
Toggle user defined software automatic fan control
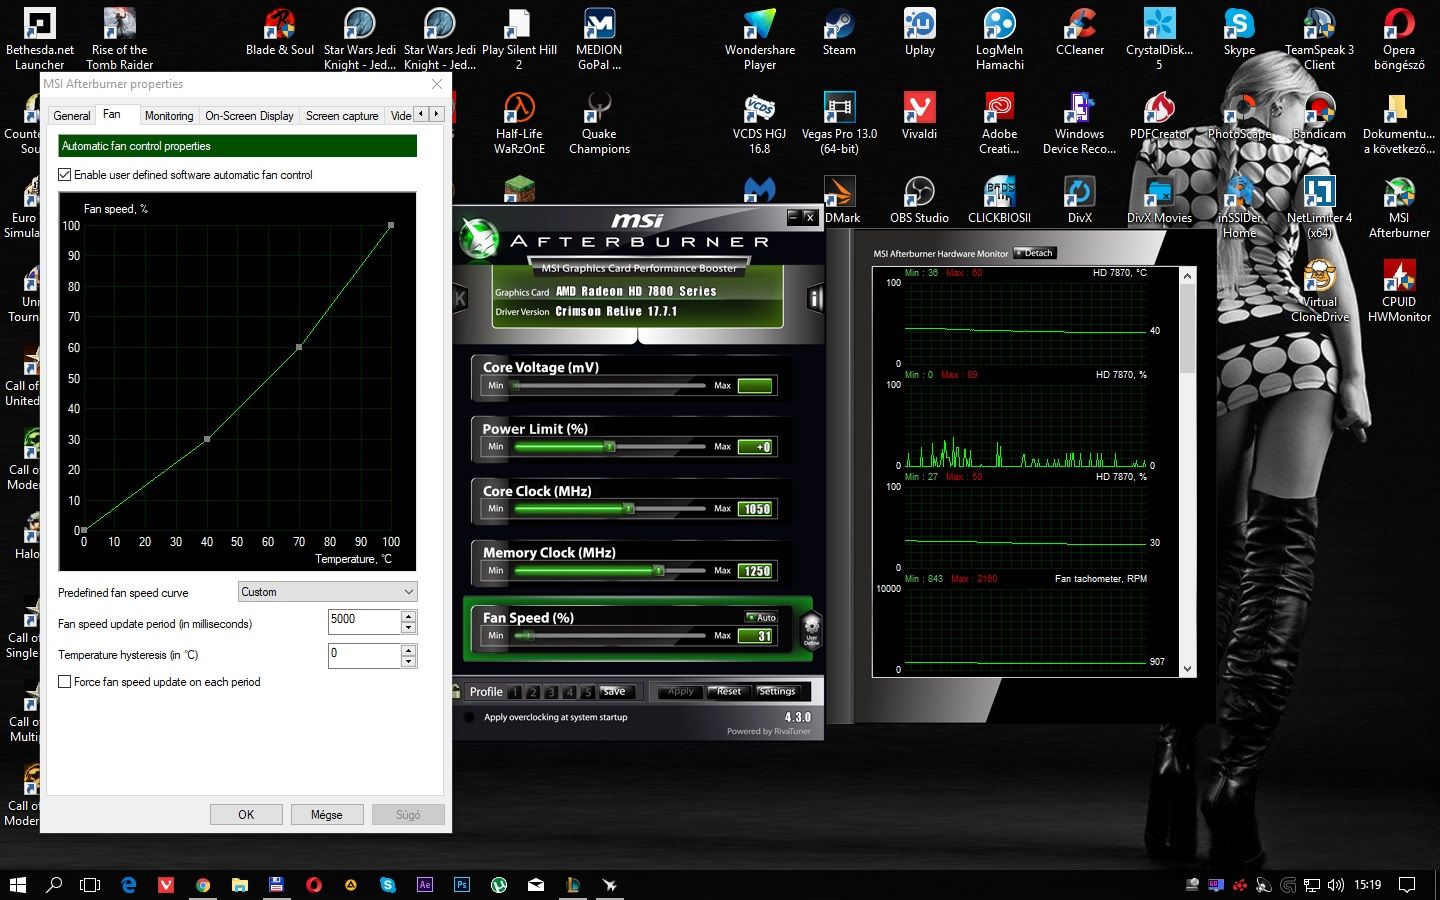click(x=65, y=175)
